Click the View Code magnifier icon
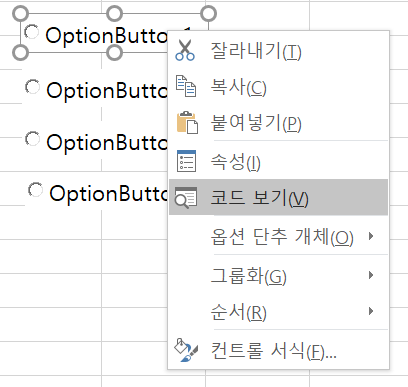Image resolution: width=408 pixels, height=387 pixels. click(186, 198)
